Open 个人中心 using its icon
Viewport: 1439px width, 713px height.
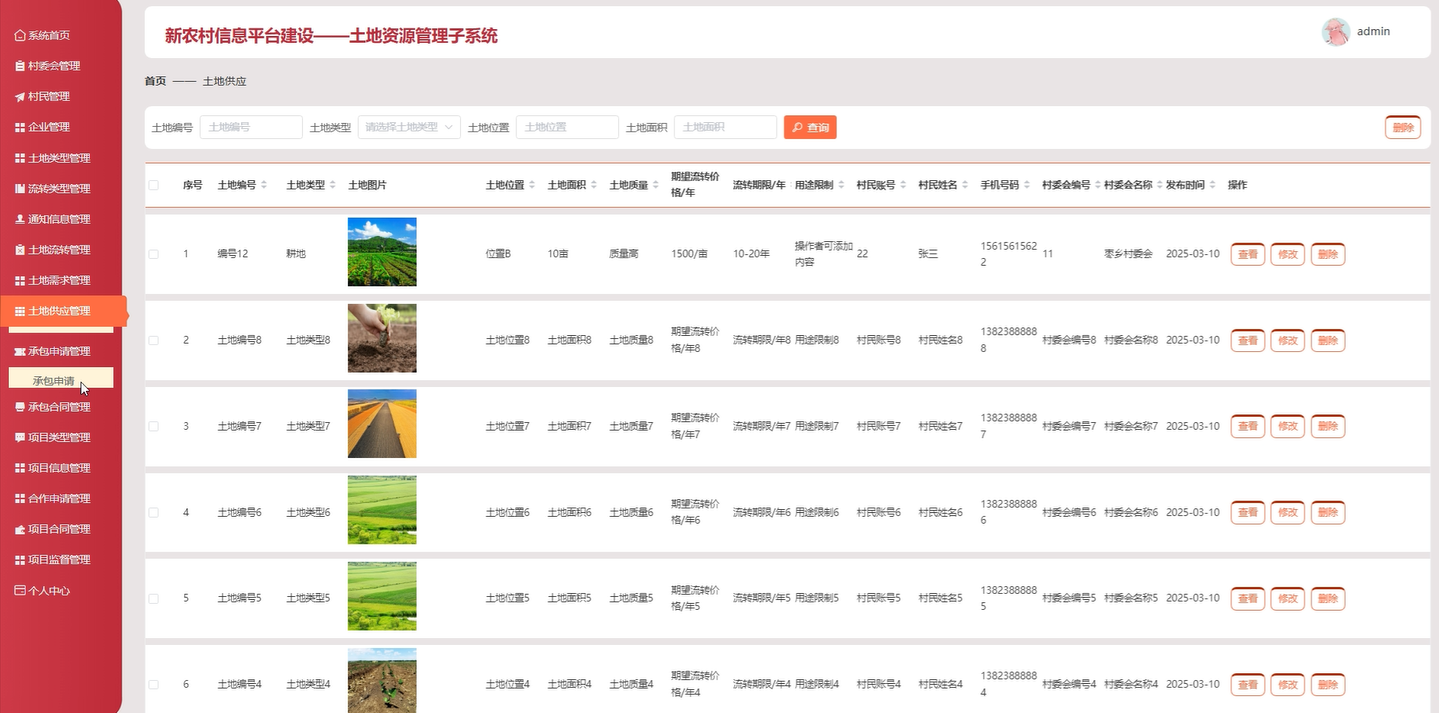coord(17,590)
